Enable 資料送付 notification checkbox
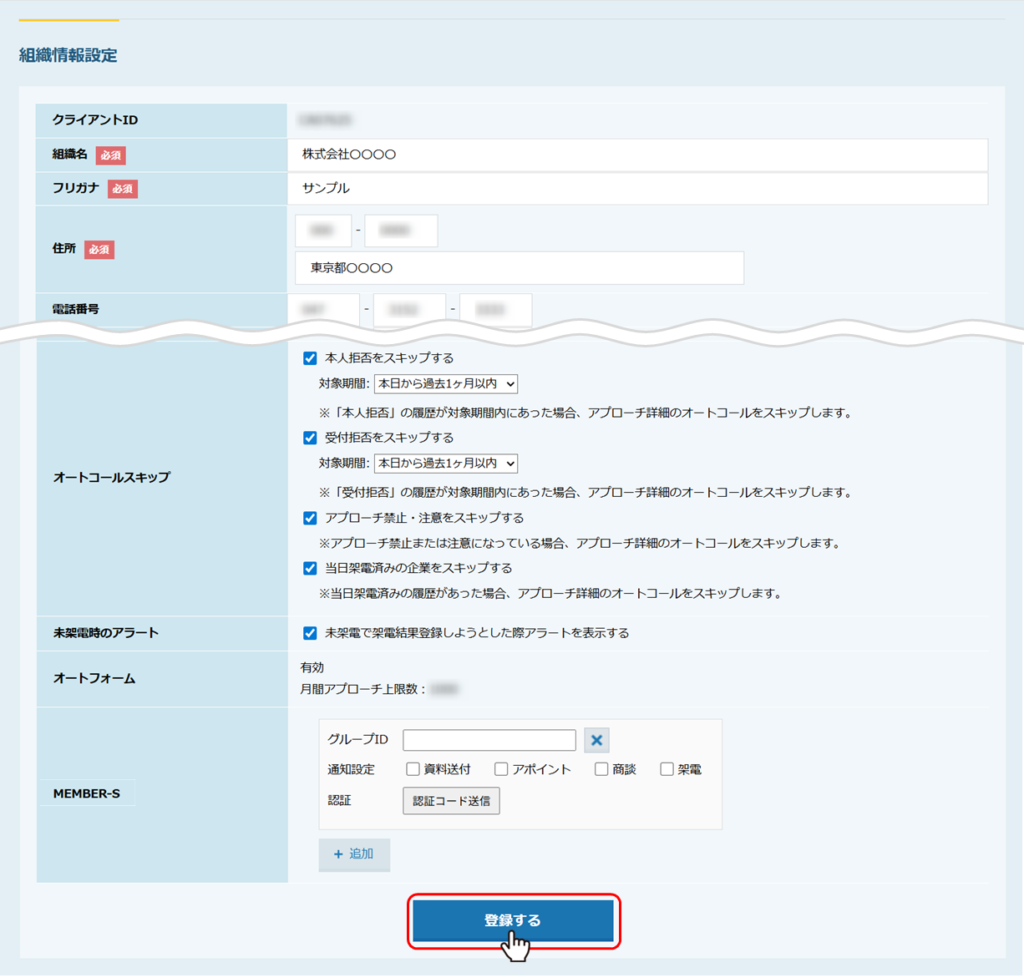 pos(412,770)
